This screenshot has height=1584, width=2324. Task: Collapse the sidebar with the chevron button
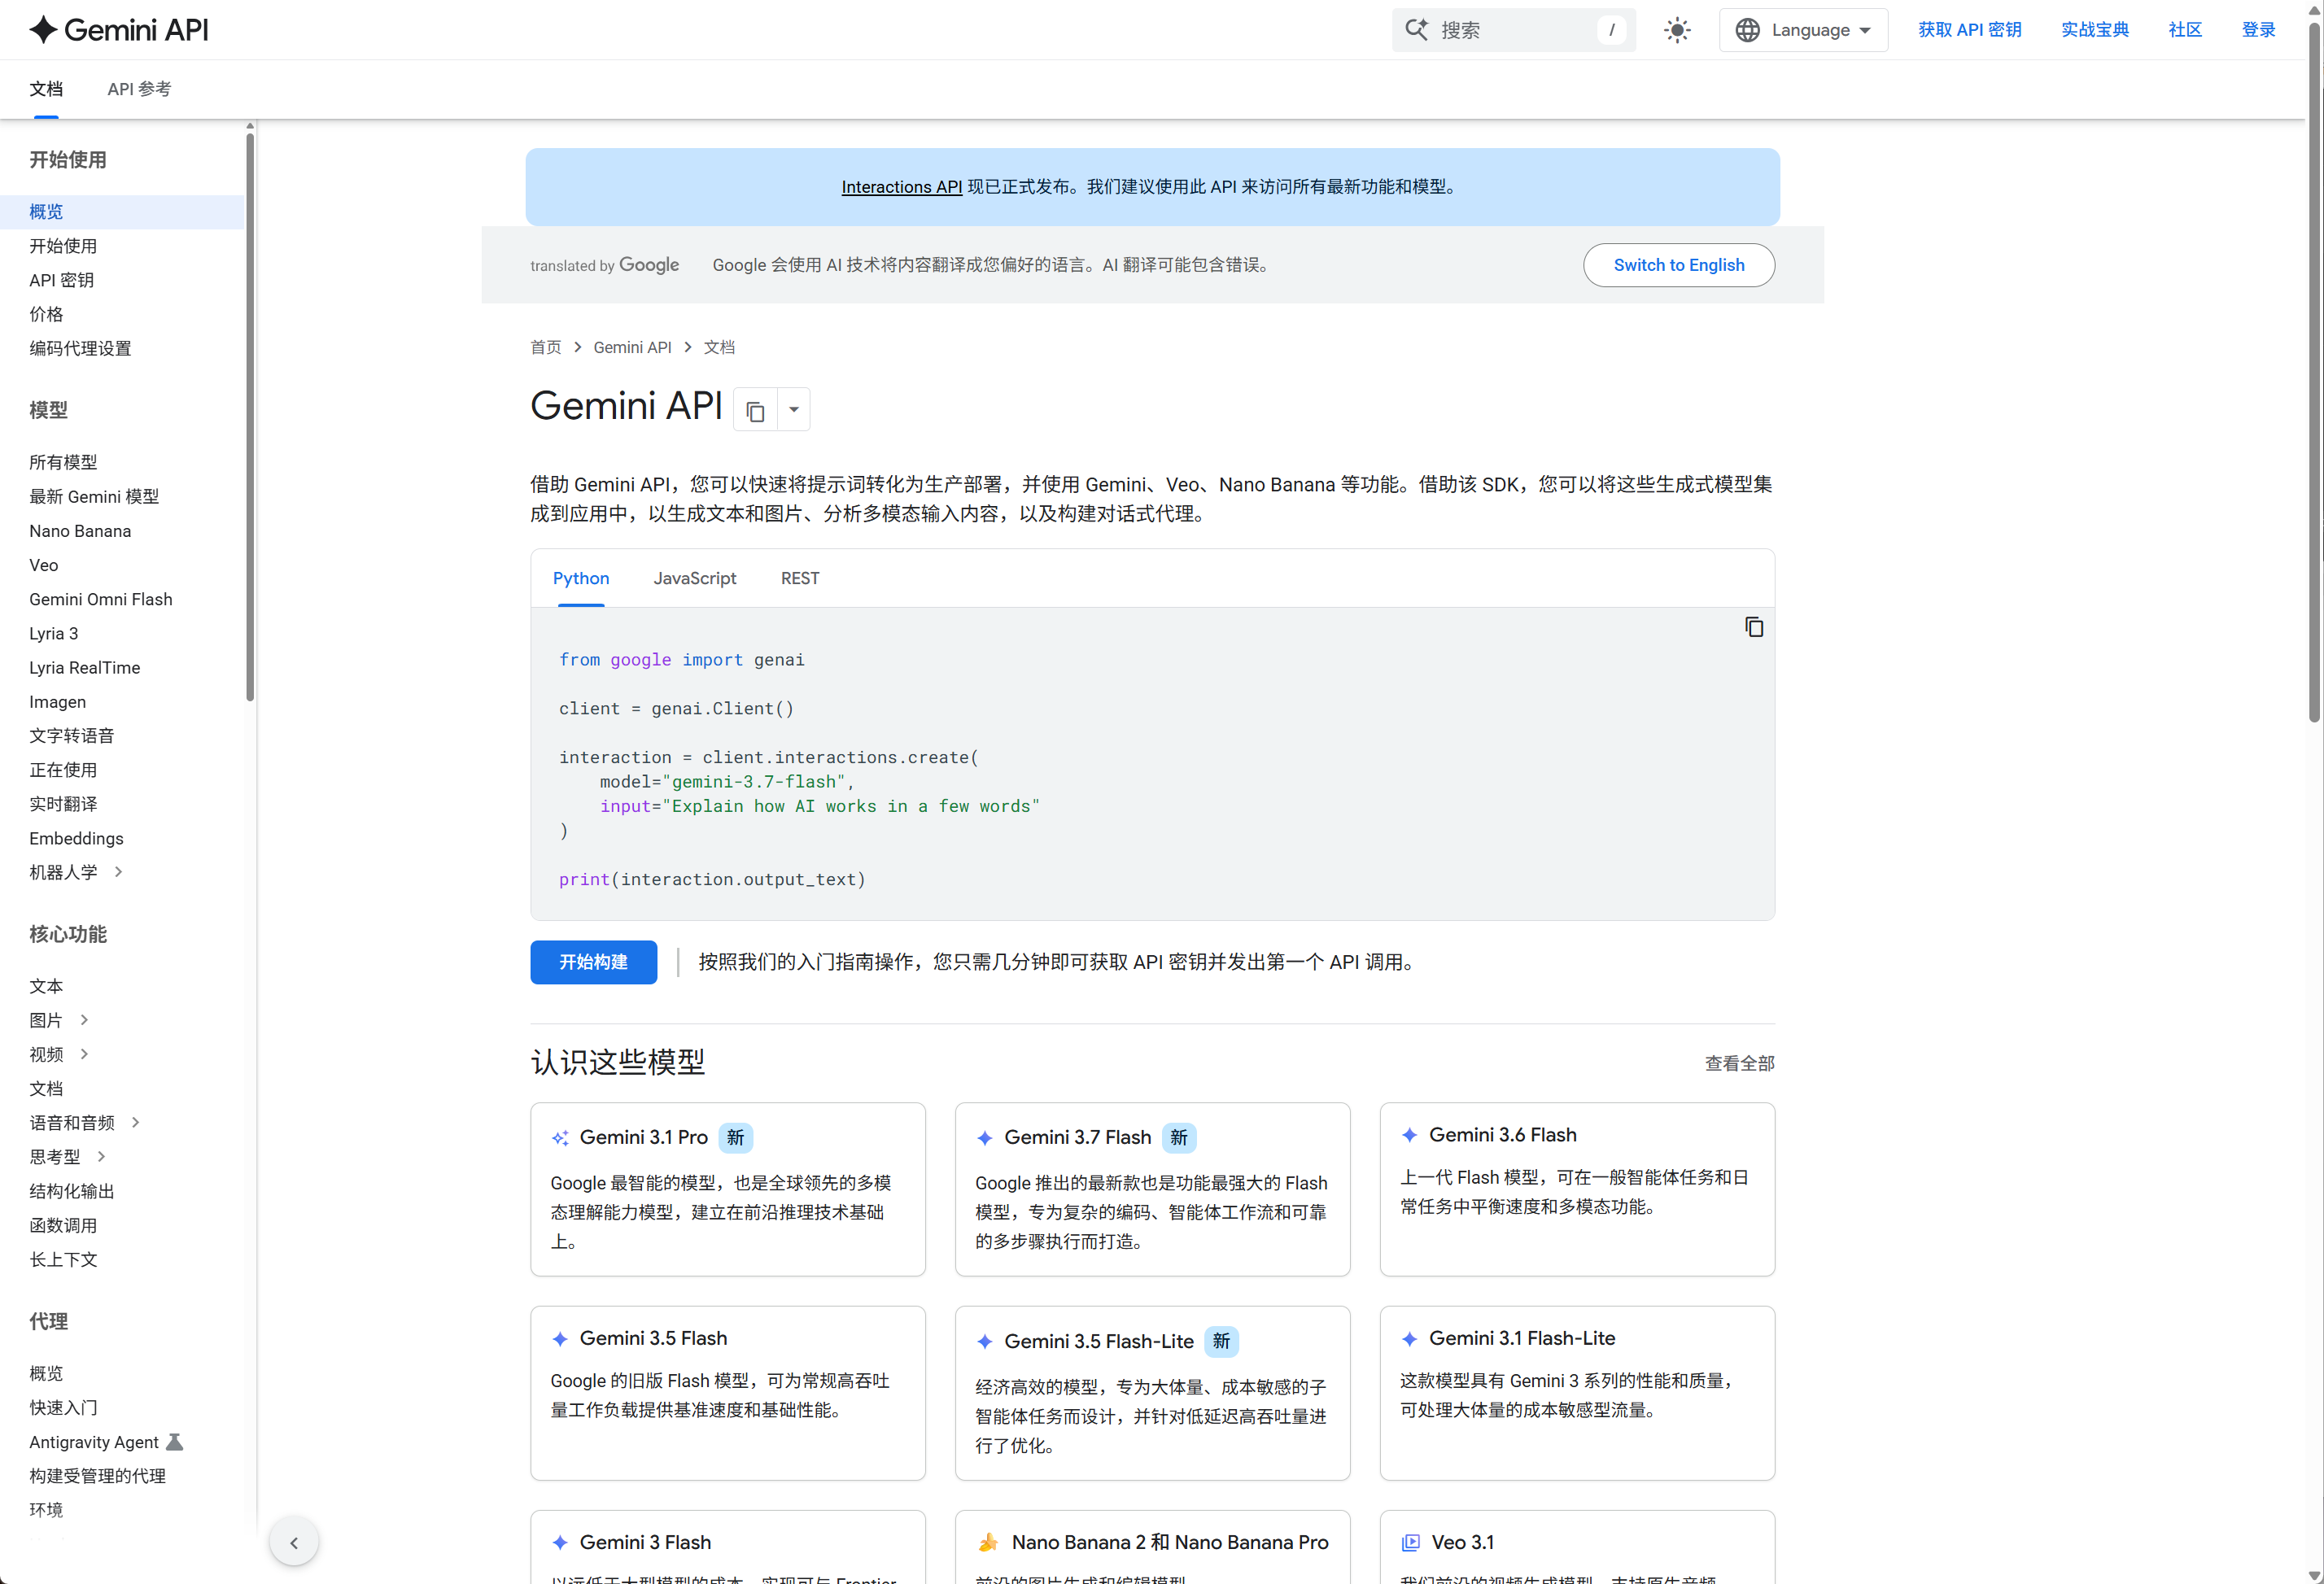pyautogui.click(x=294, y=1542)
